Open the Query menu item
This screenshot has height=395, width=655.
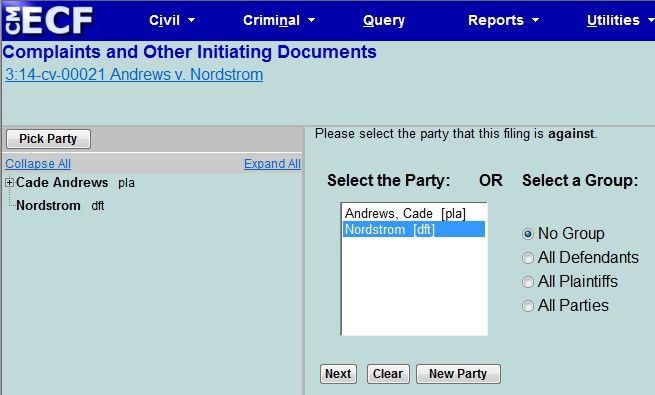coord(383,20)
